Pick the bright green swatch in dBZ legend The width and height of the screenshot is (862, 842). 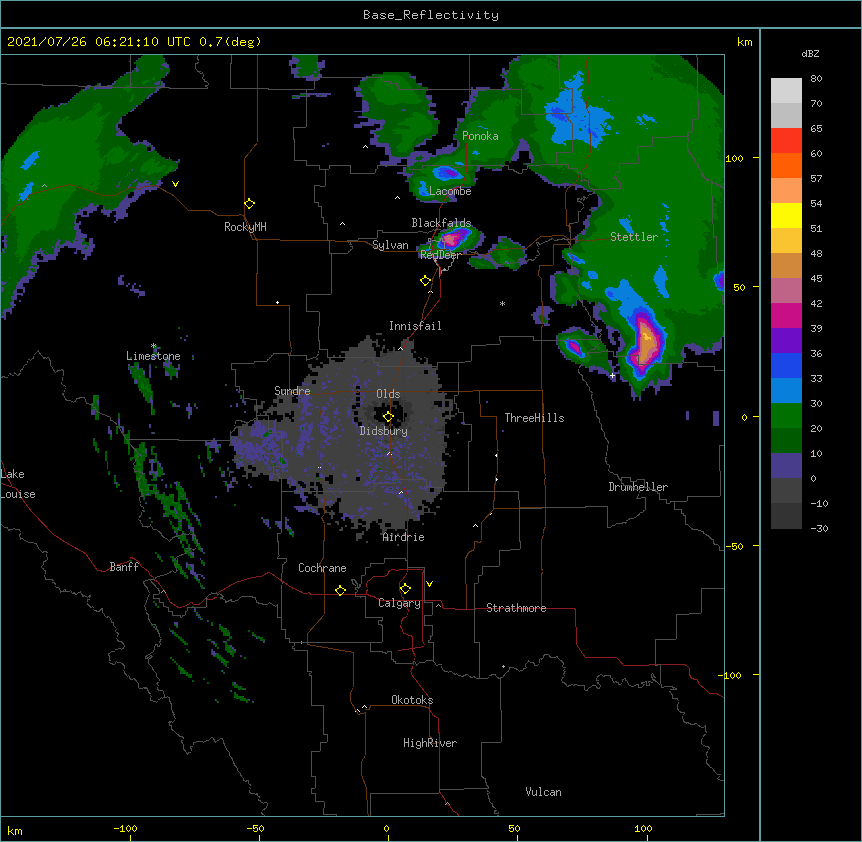786,416
